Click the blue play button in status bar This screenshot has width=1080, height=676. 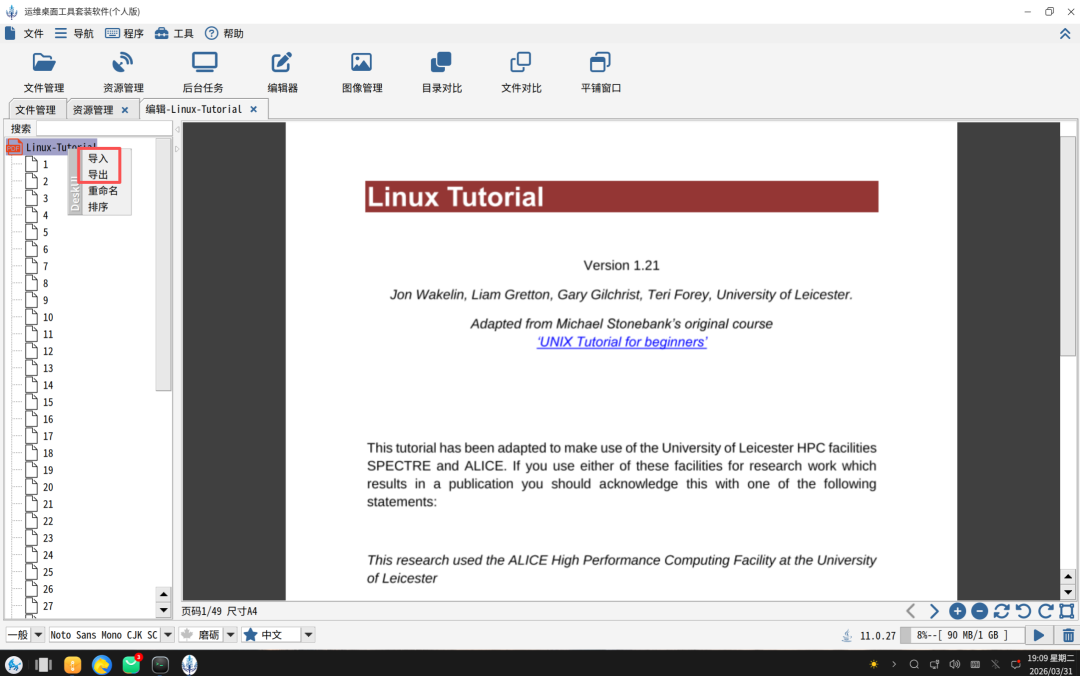[x=1039, y=635]
